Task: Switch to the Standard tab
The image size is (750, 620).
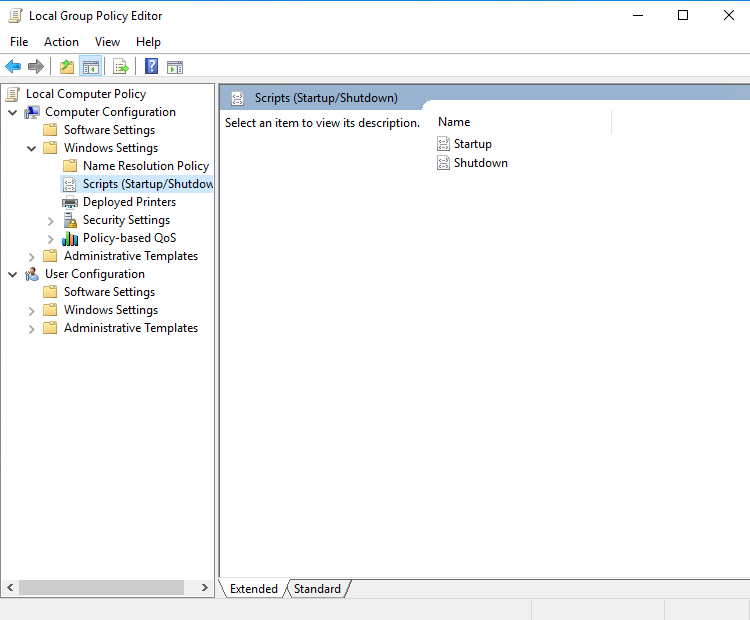Action: 317,589
